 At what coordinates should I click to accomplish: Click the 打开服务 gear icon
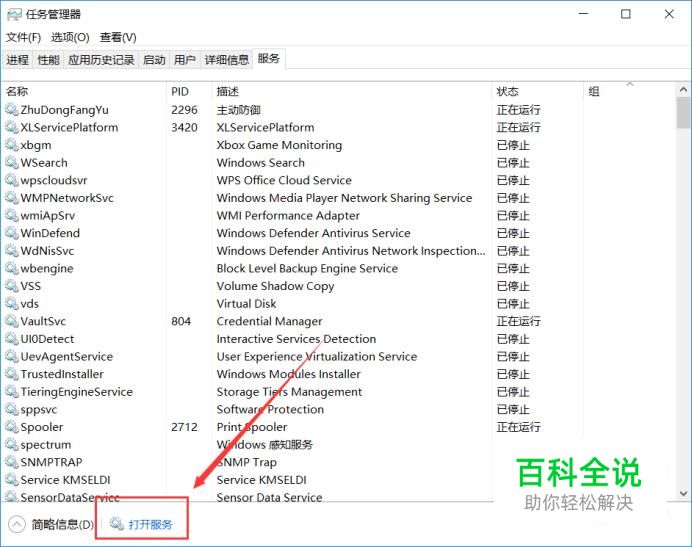[x=117, y=524]
